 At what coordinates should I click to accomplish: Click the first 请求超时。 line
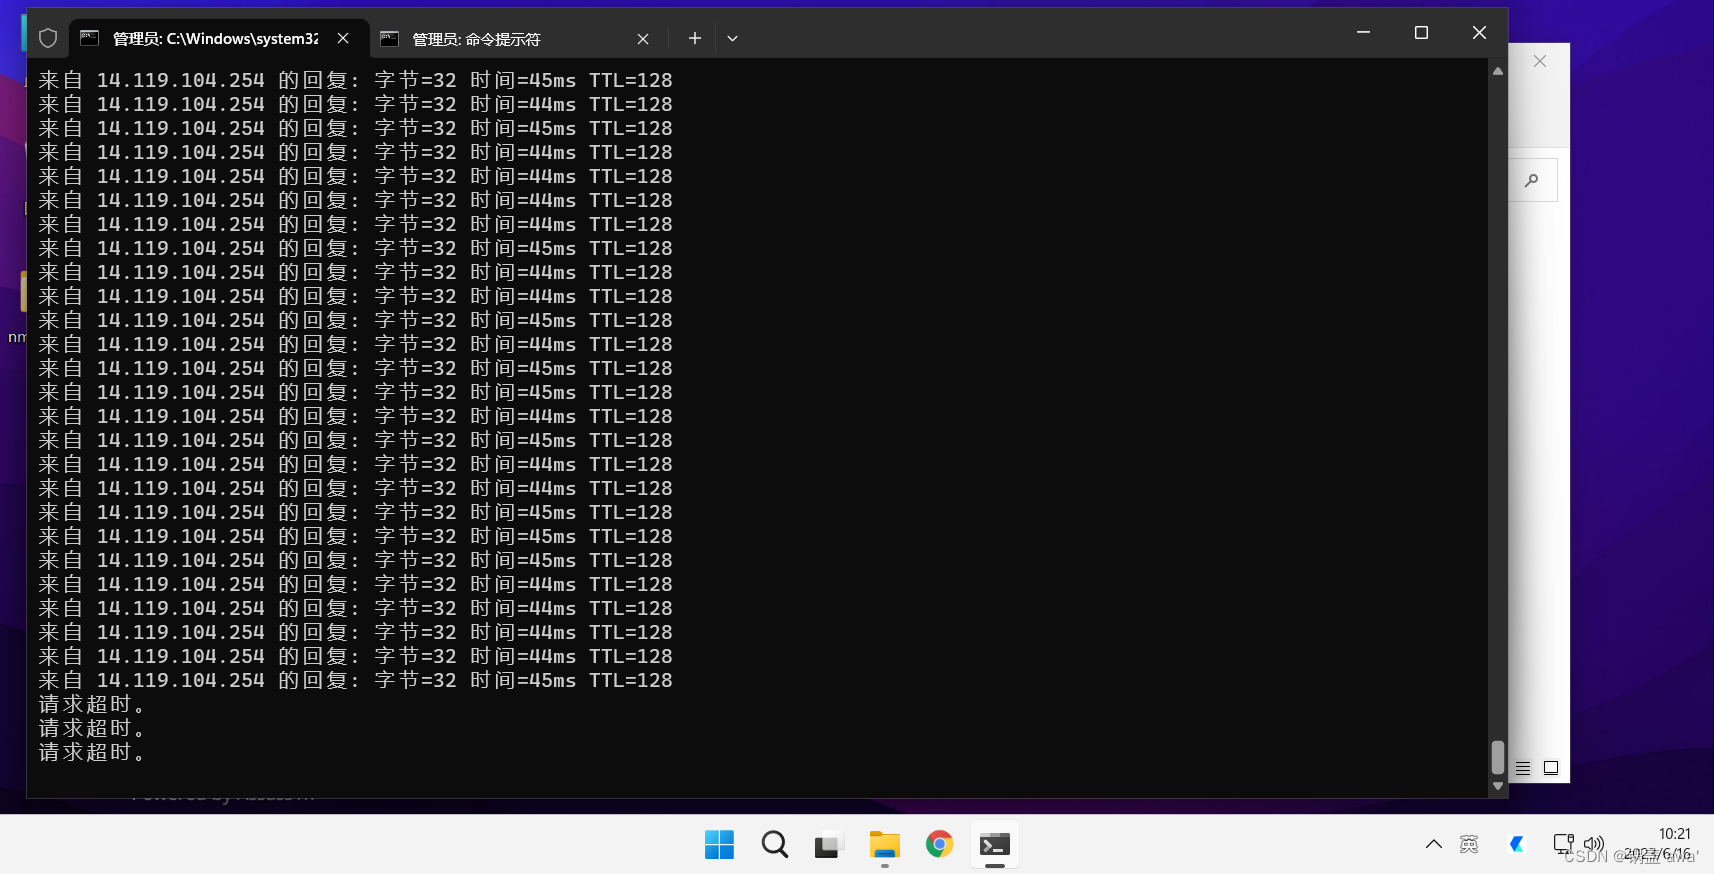pos(92,704)
